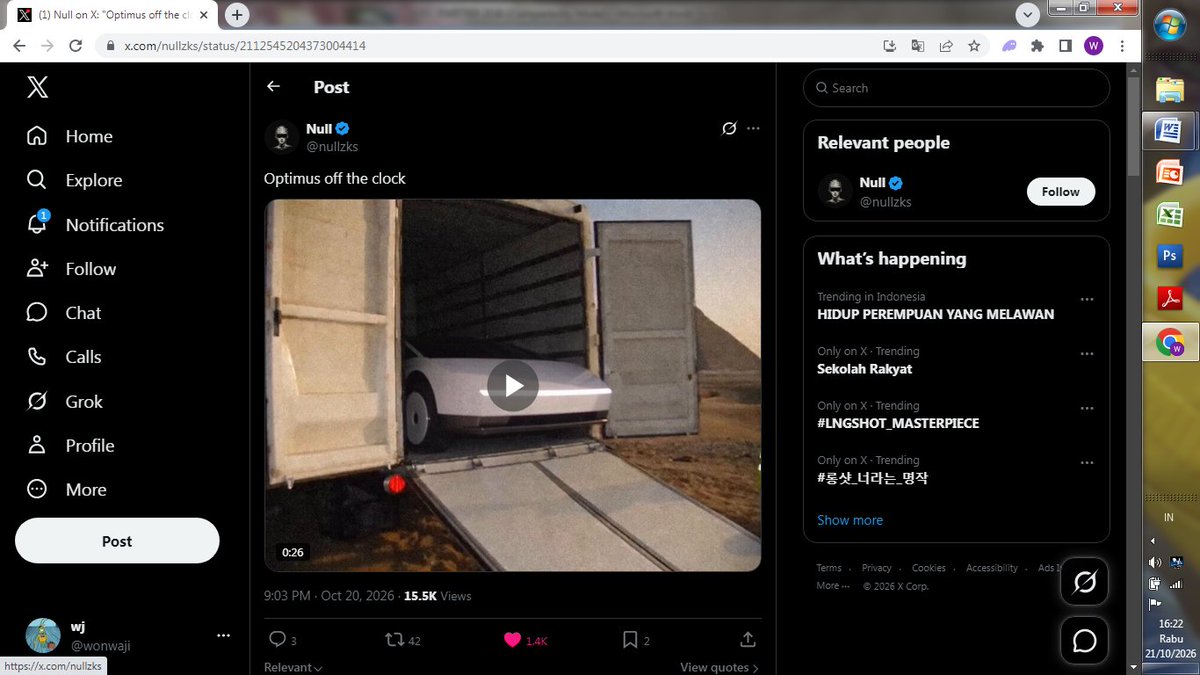Viewport: 1200px width, 675px height.
Task: Open Home from the X sidebar
Action: [x=69, y=136]
